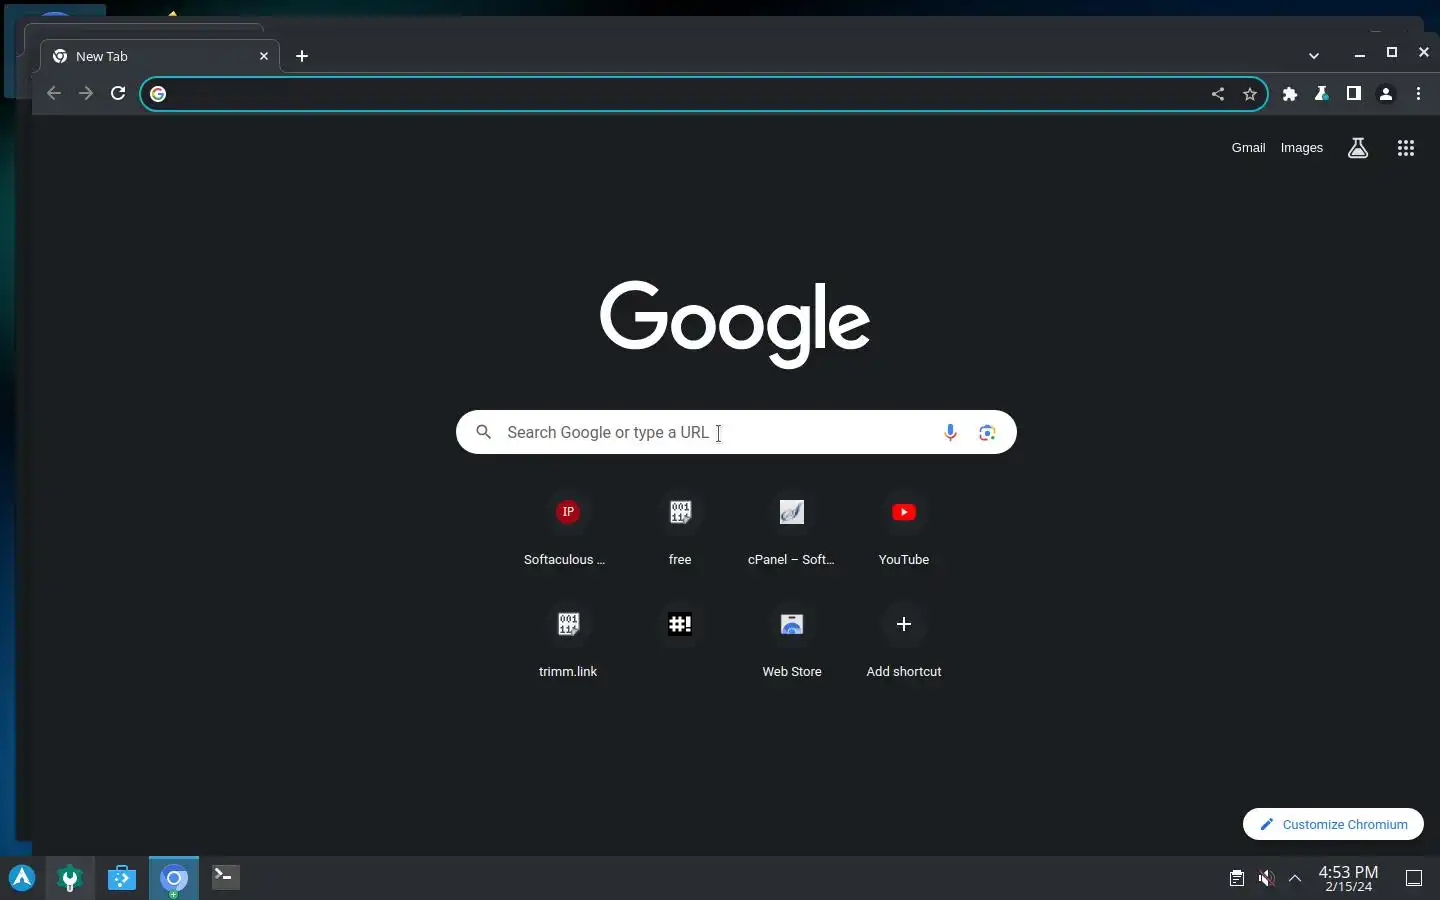1440x900 pixels.
Task: Open Chrome Labs flask in the toolbar
Action: click(1322, 94)
